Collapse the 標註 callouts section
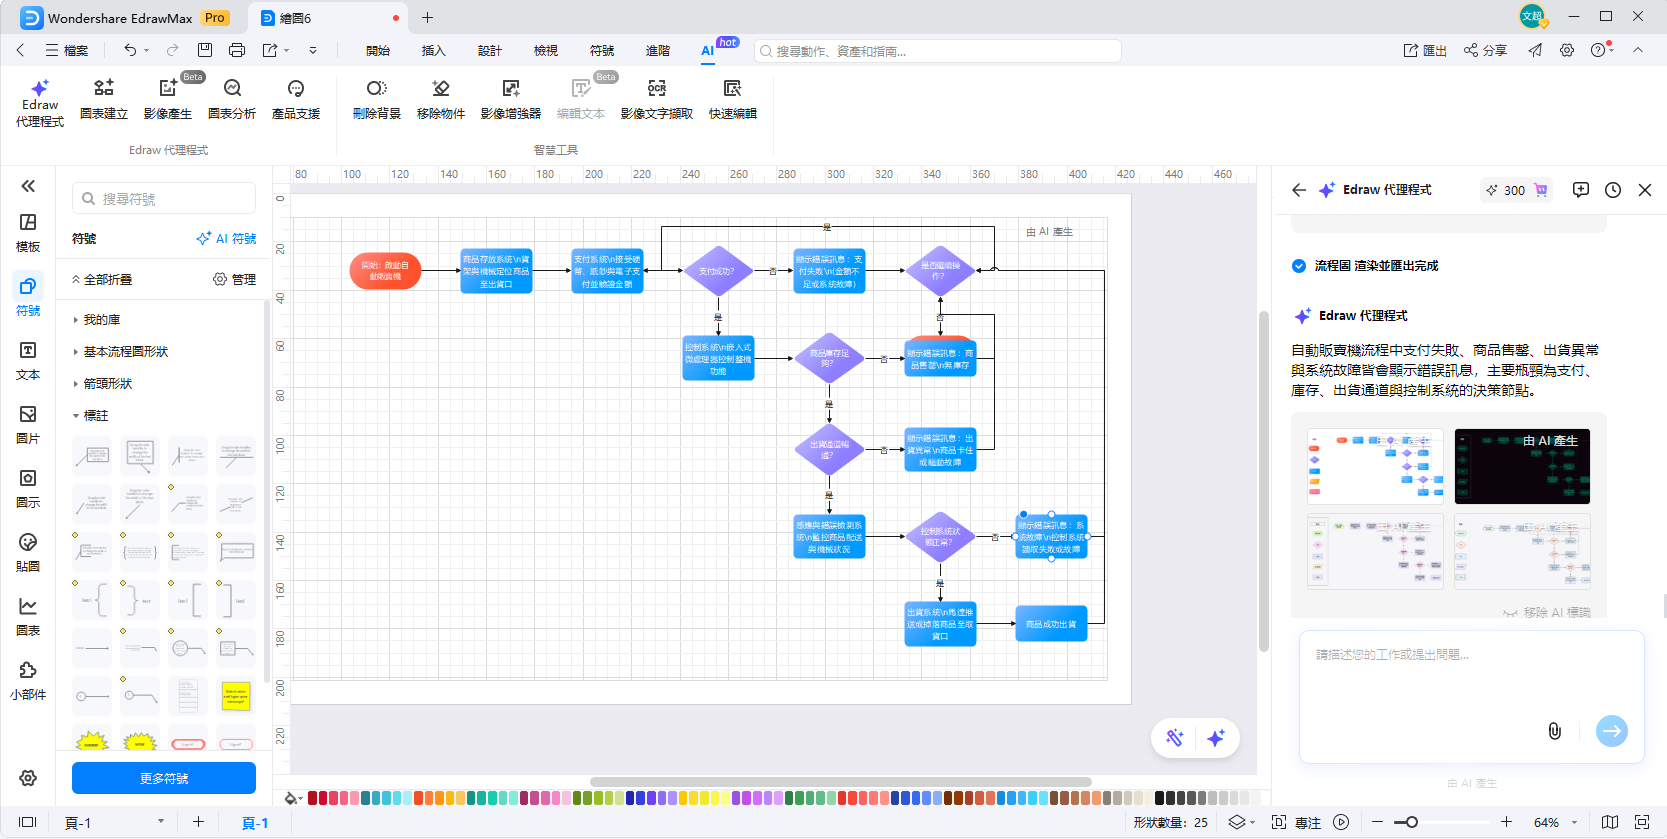 pyautogui.click(x=95, y=416)
